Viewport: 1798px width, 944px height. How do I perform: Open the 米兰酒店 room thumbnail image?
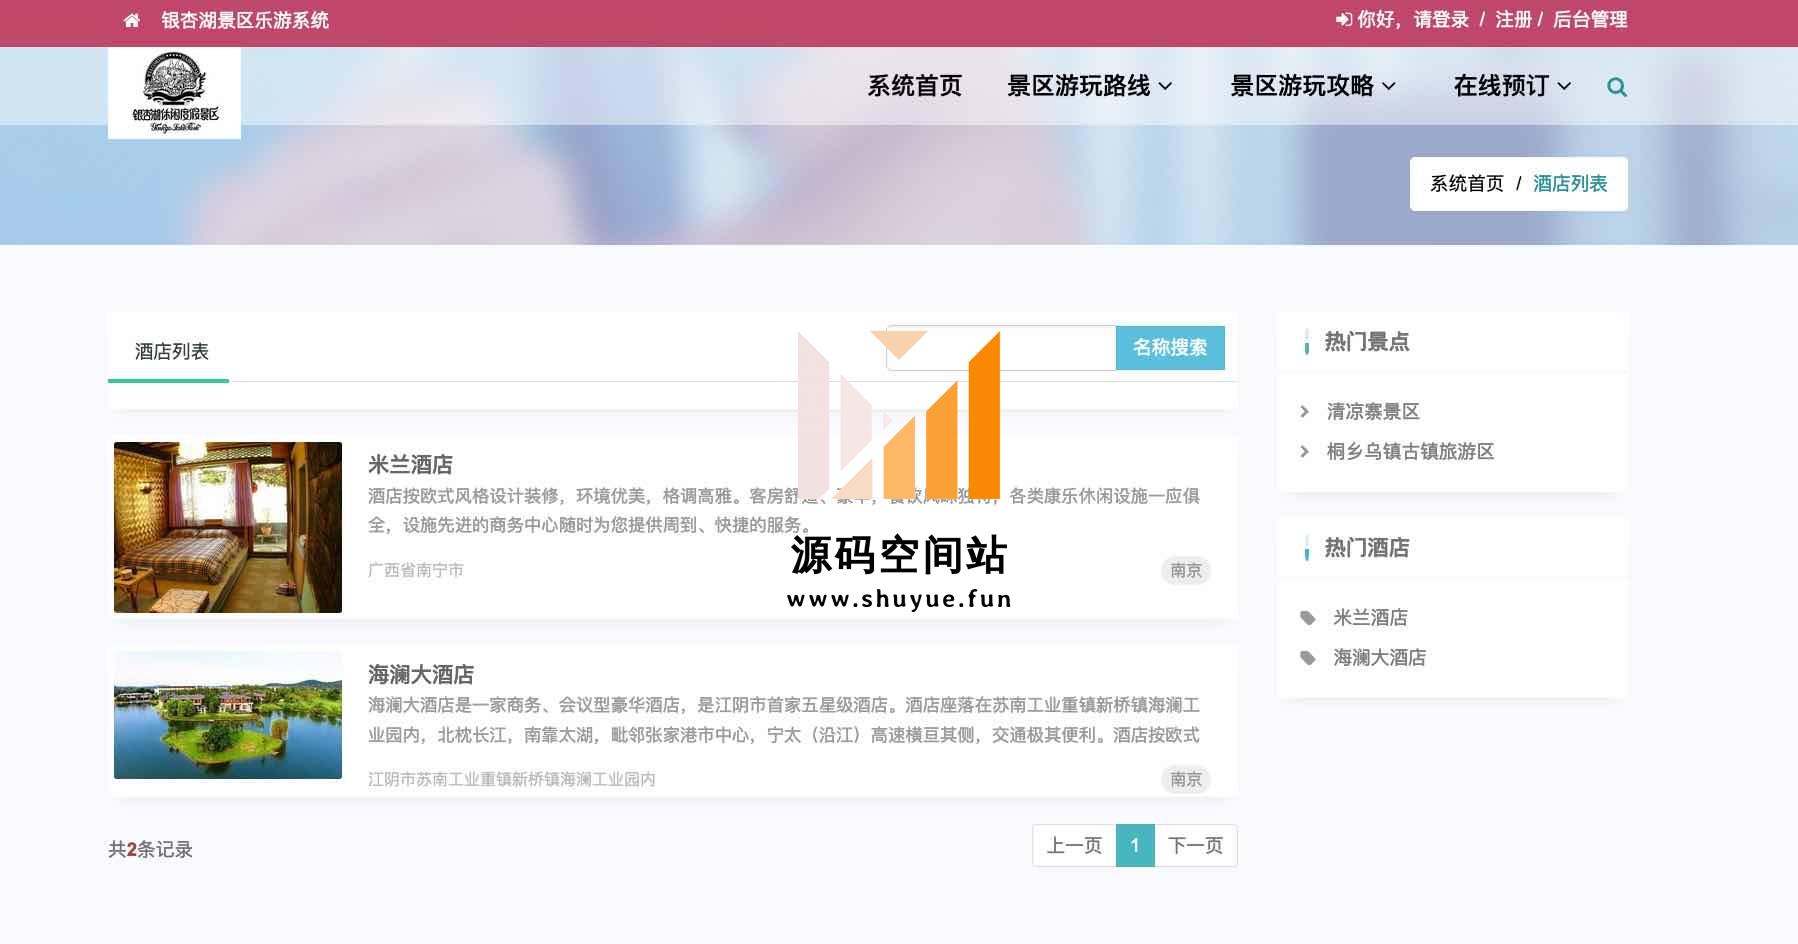pos(228,527)
